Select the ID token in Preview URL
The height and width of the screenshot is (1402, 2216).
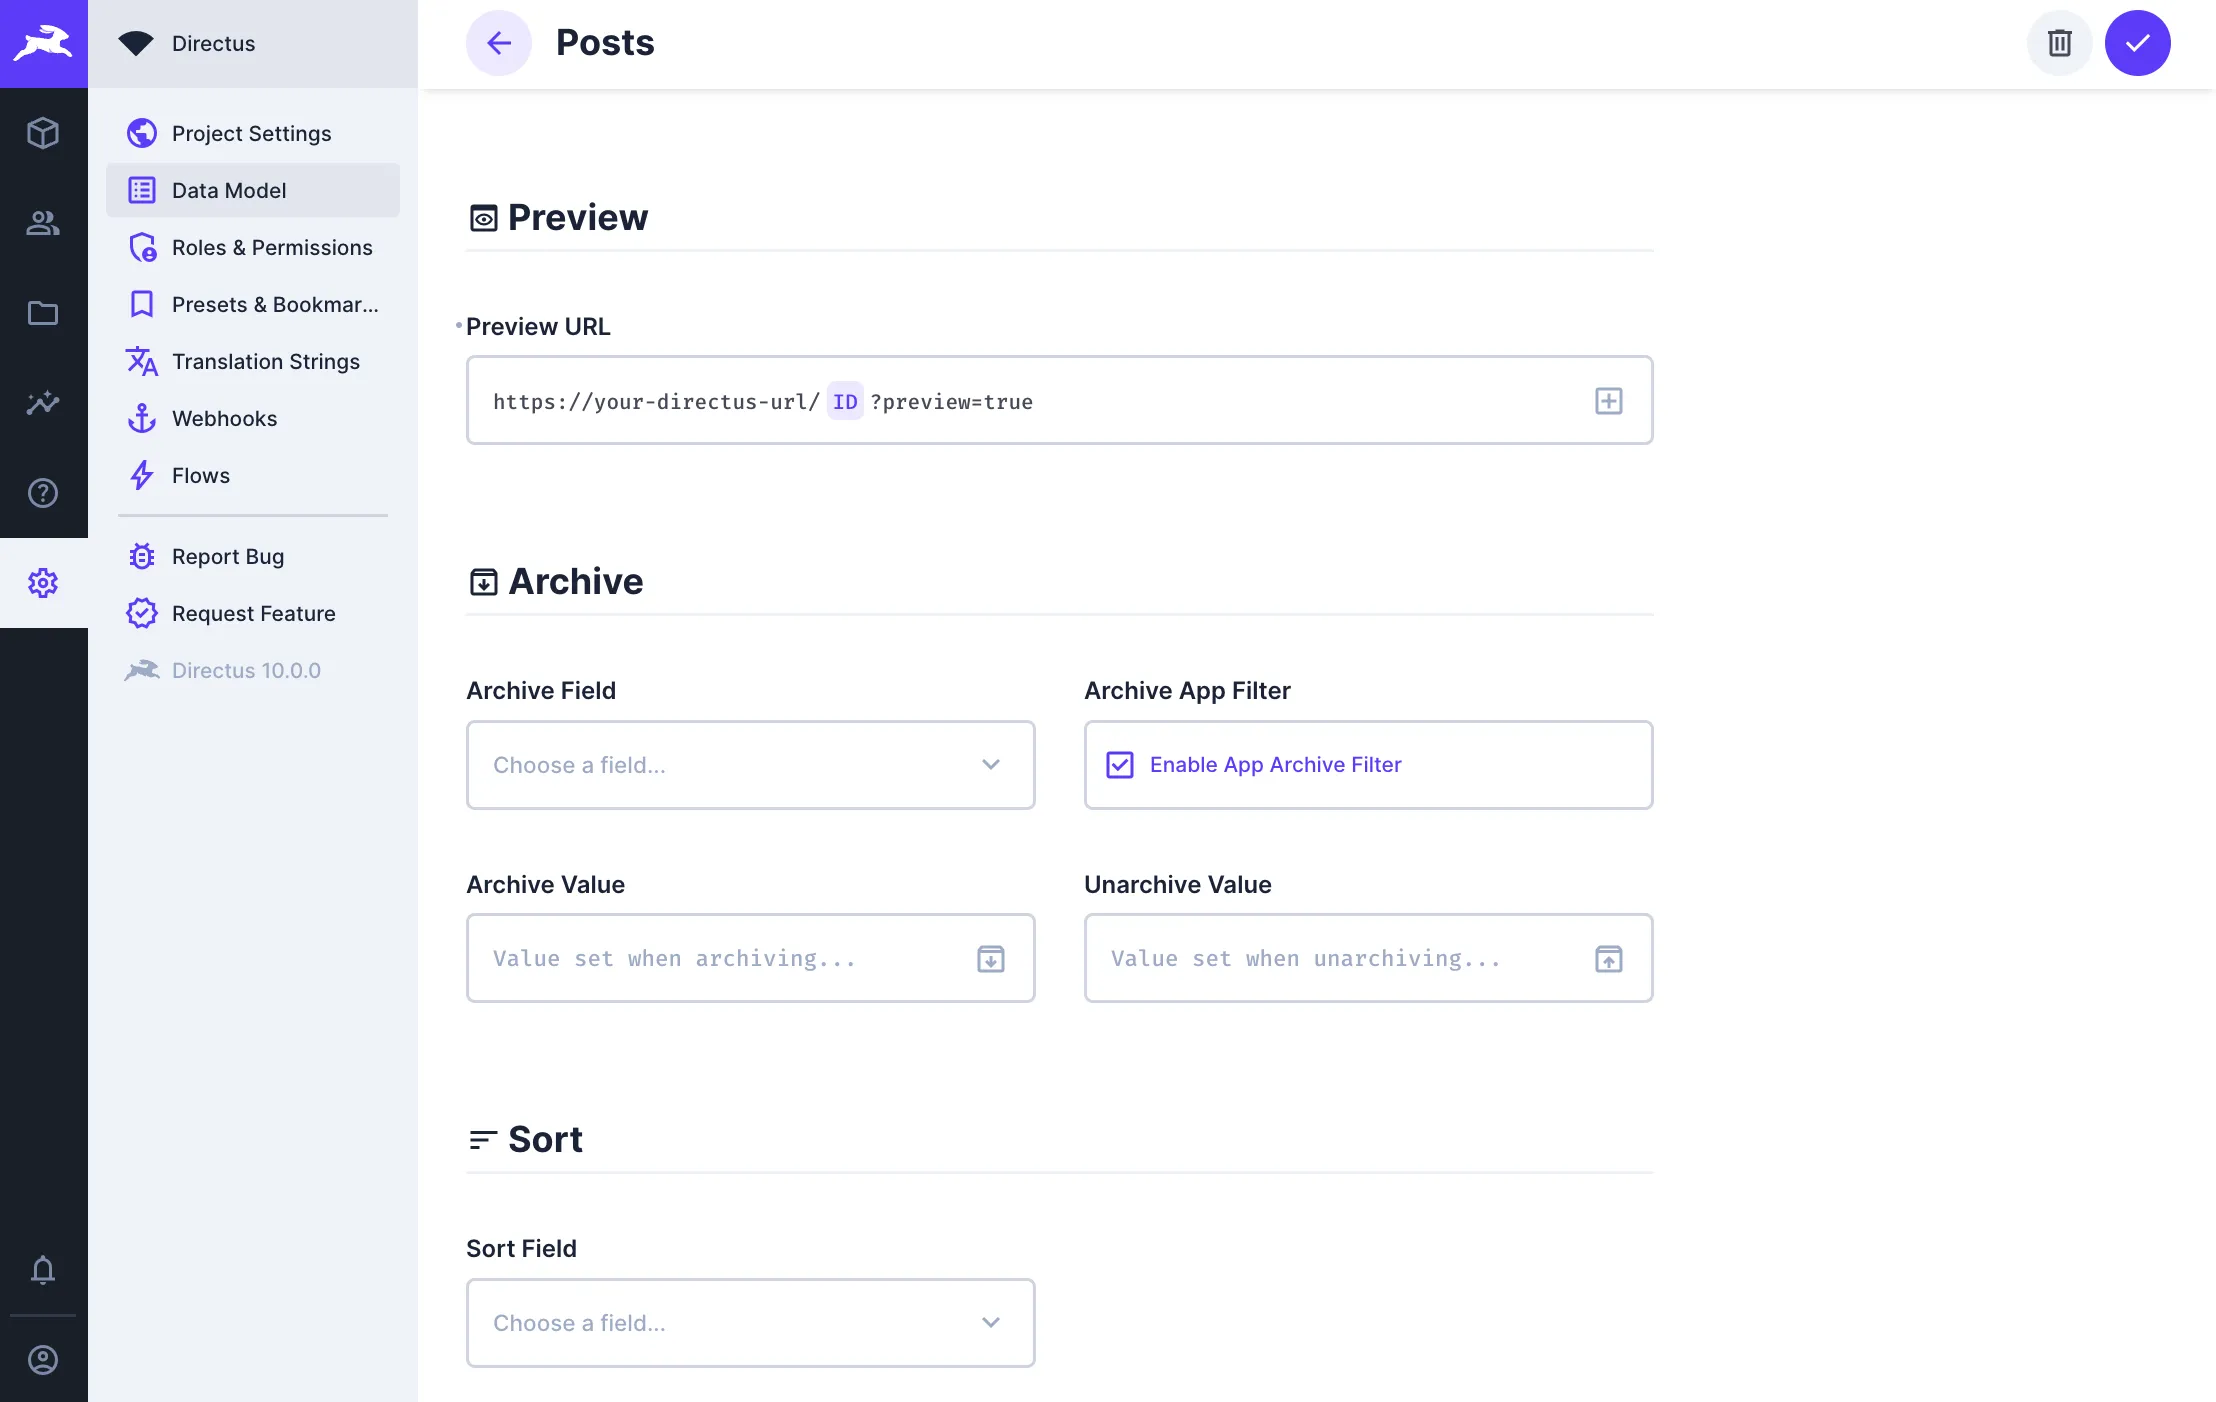(845, 401)
